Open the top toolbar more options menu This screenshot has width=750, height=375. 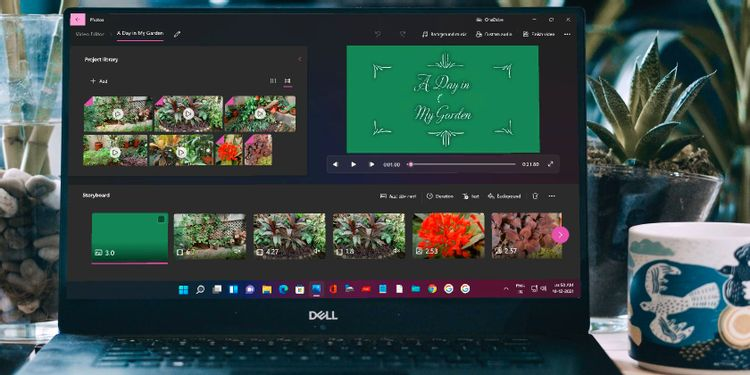click(567, 34)
